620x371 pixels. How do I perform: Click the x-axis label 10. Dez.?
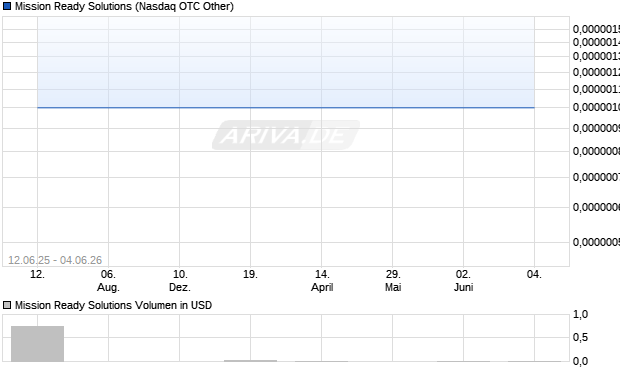(x=180, y=280)
